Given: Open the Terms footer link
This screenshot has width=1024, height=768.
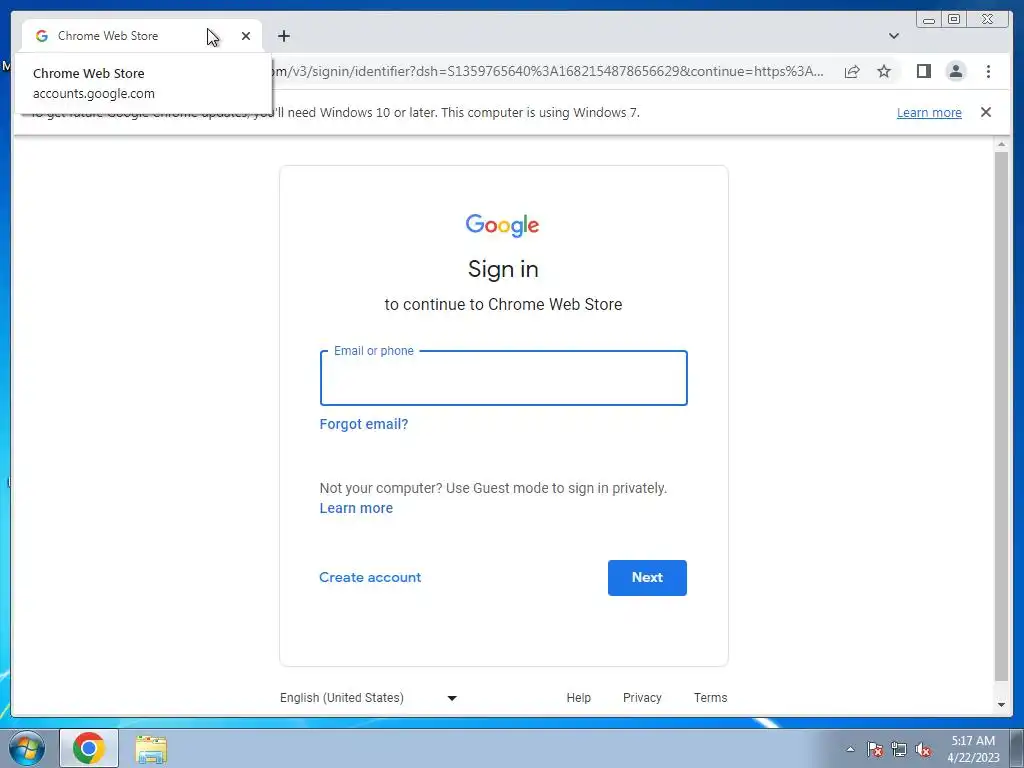Looking at the screenshot, I should 711,697.
